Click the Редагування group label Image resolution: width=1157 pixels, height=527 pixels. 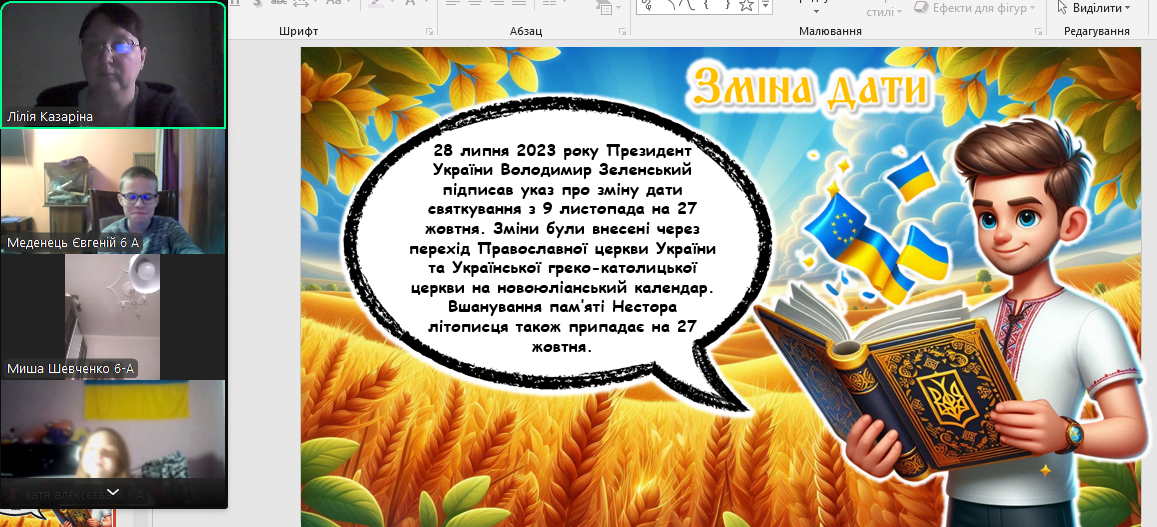tap(1096, 31)
